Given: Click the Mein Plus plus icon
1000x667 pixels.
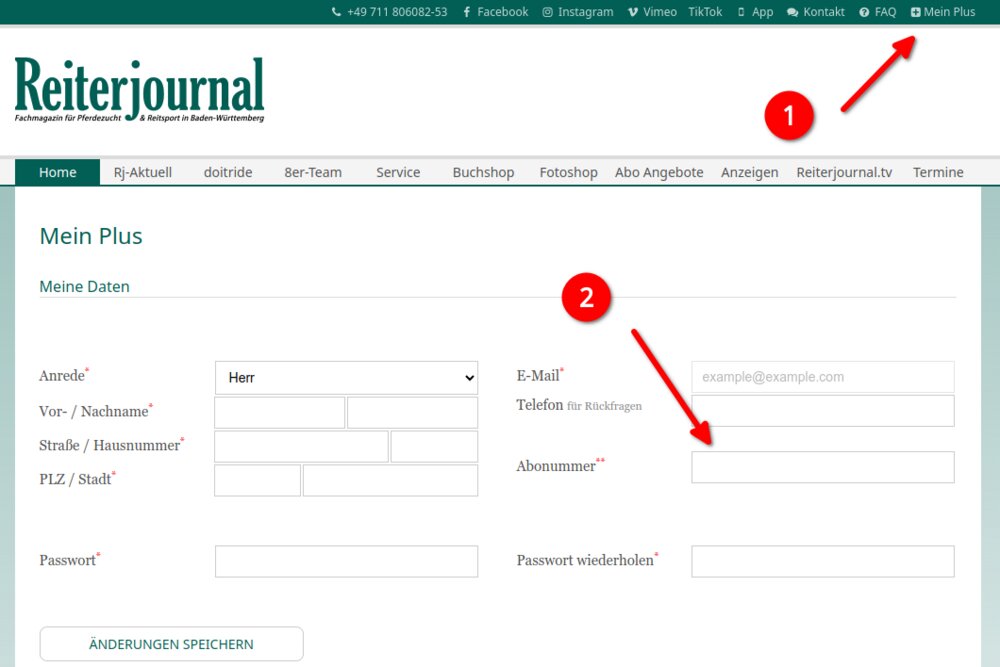Looking at the screenshot, I should [x=916, y=12].
